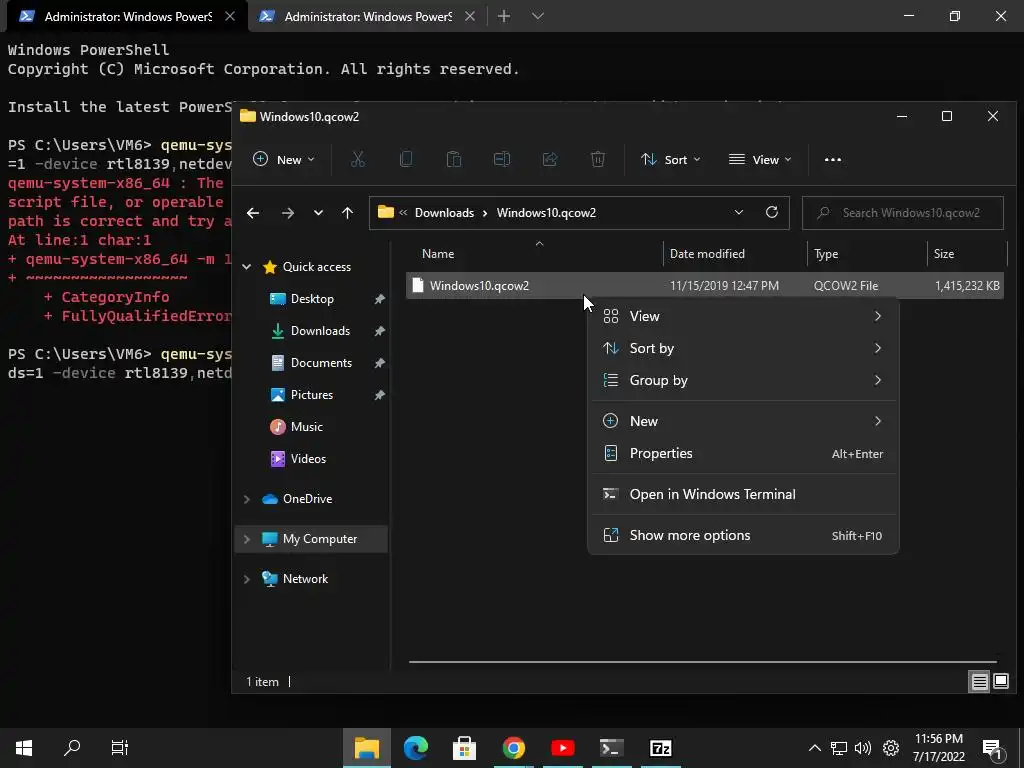Open the notification center icon
This screenshot has height=768, width=1024.
point(991,749)
